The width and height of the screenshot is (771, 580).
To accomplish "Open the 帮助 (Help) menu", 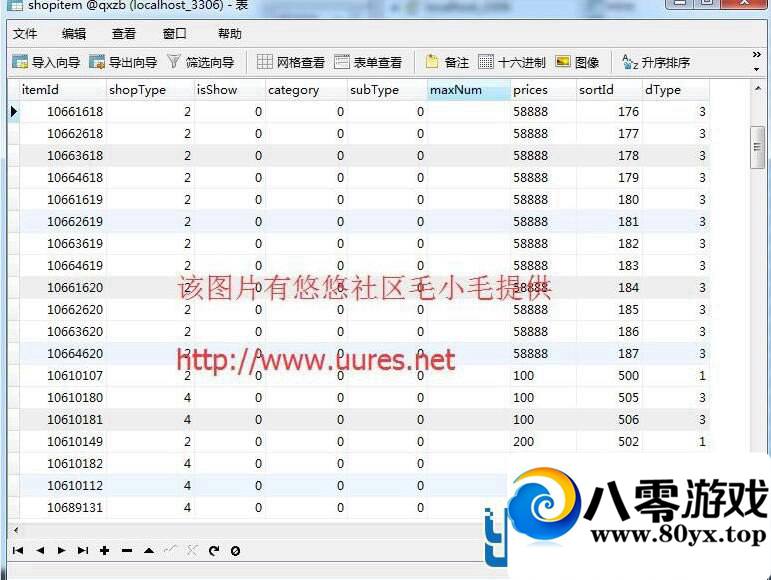I will 229,34.
